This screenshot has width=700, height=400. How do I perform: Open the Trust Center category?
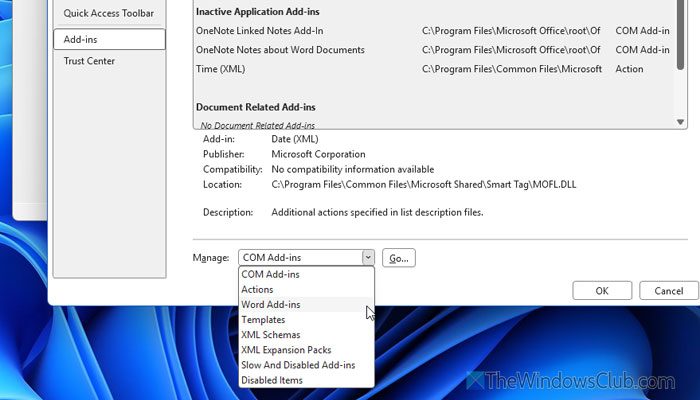tap(89, 61)
